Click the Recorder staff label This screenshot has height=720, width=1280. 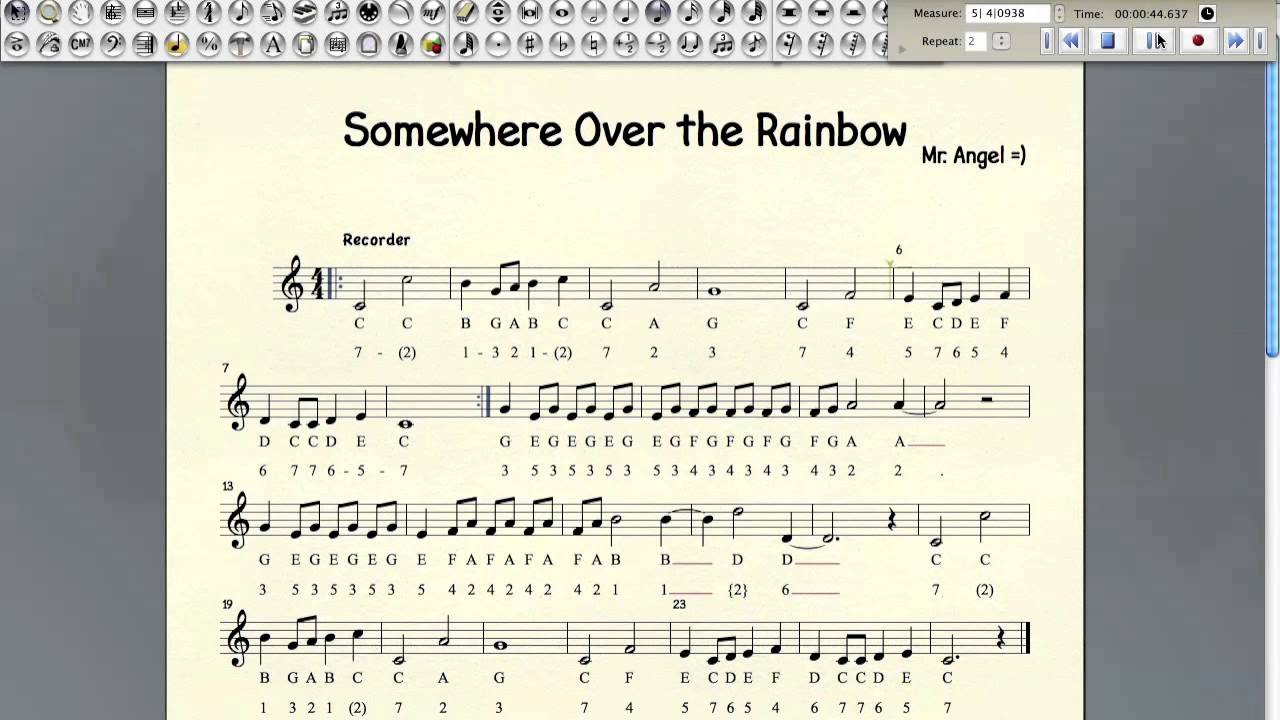click(376, 240)
